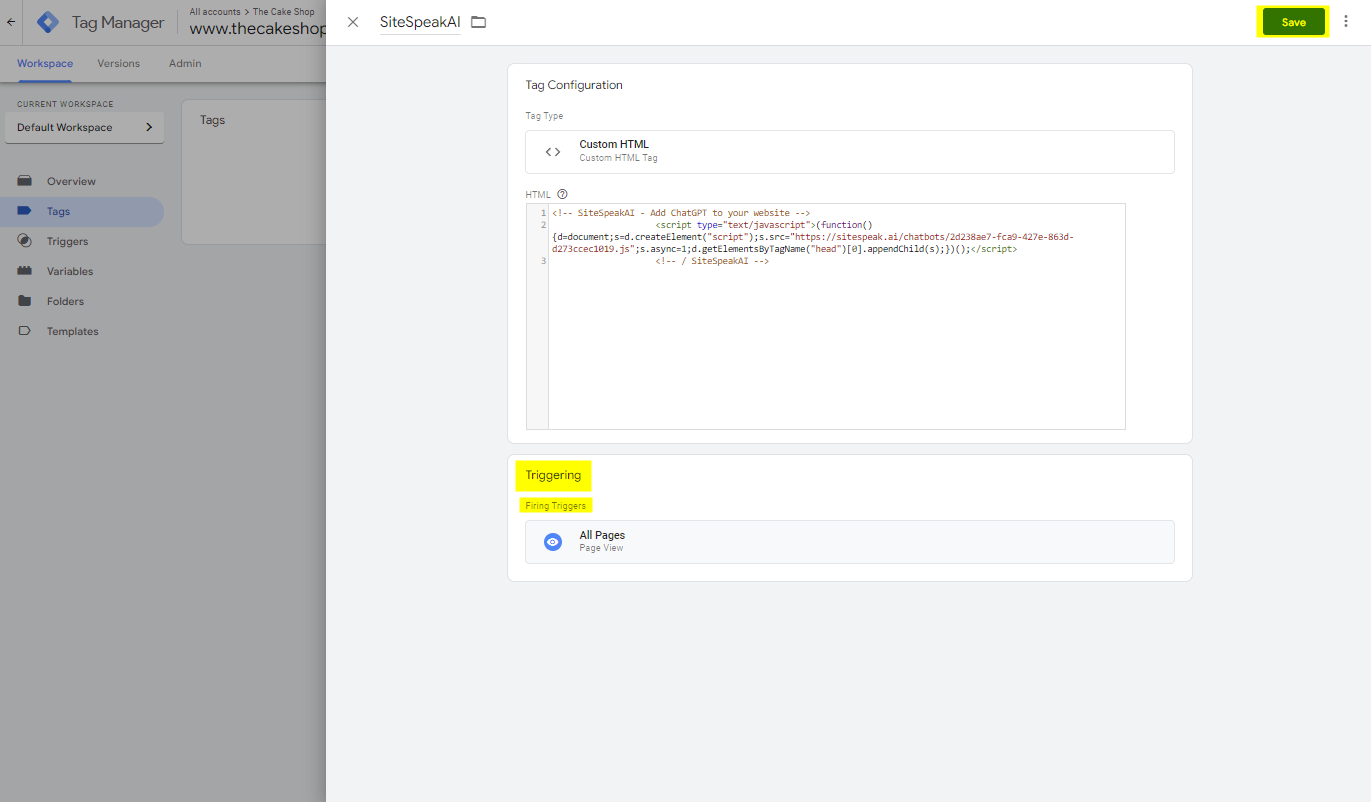Click the folder icon next to SiteSpeakAI
Viewport: 1371px width, 802px height.
click(x=479, y=22)
